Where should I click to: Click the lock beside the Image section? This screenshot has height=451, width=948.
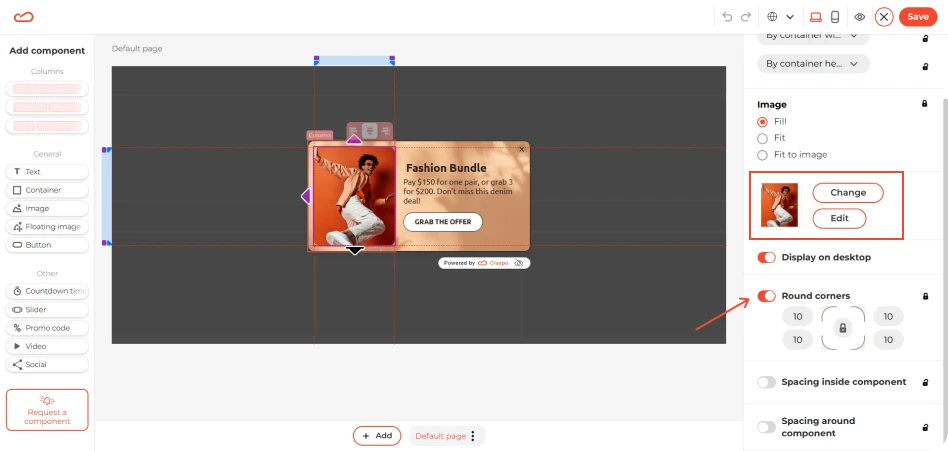[924, 103]
